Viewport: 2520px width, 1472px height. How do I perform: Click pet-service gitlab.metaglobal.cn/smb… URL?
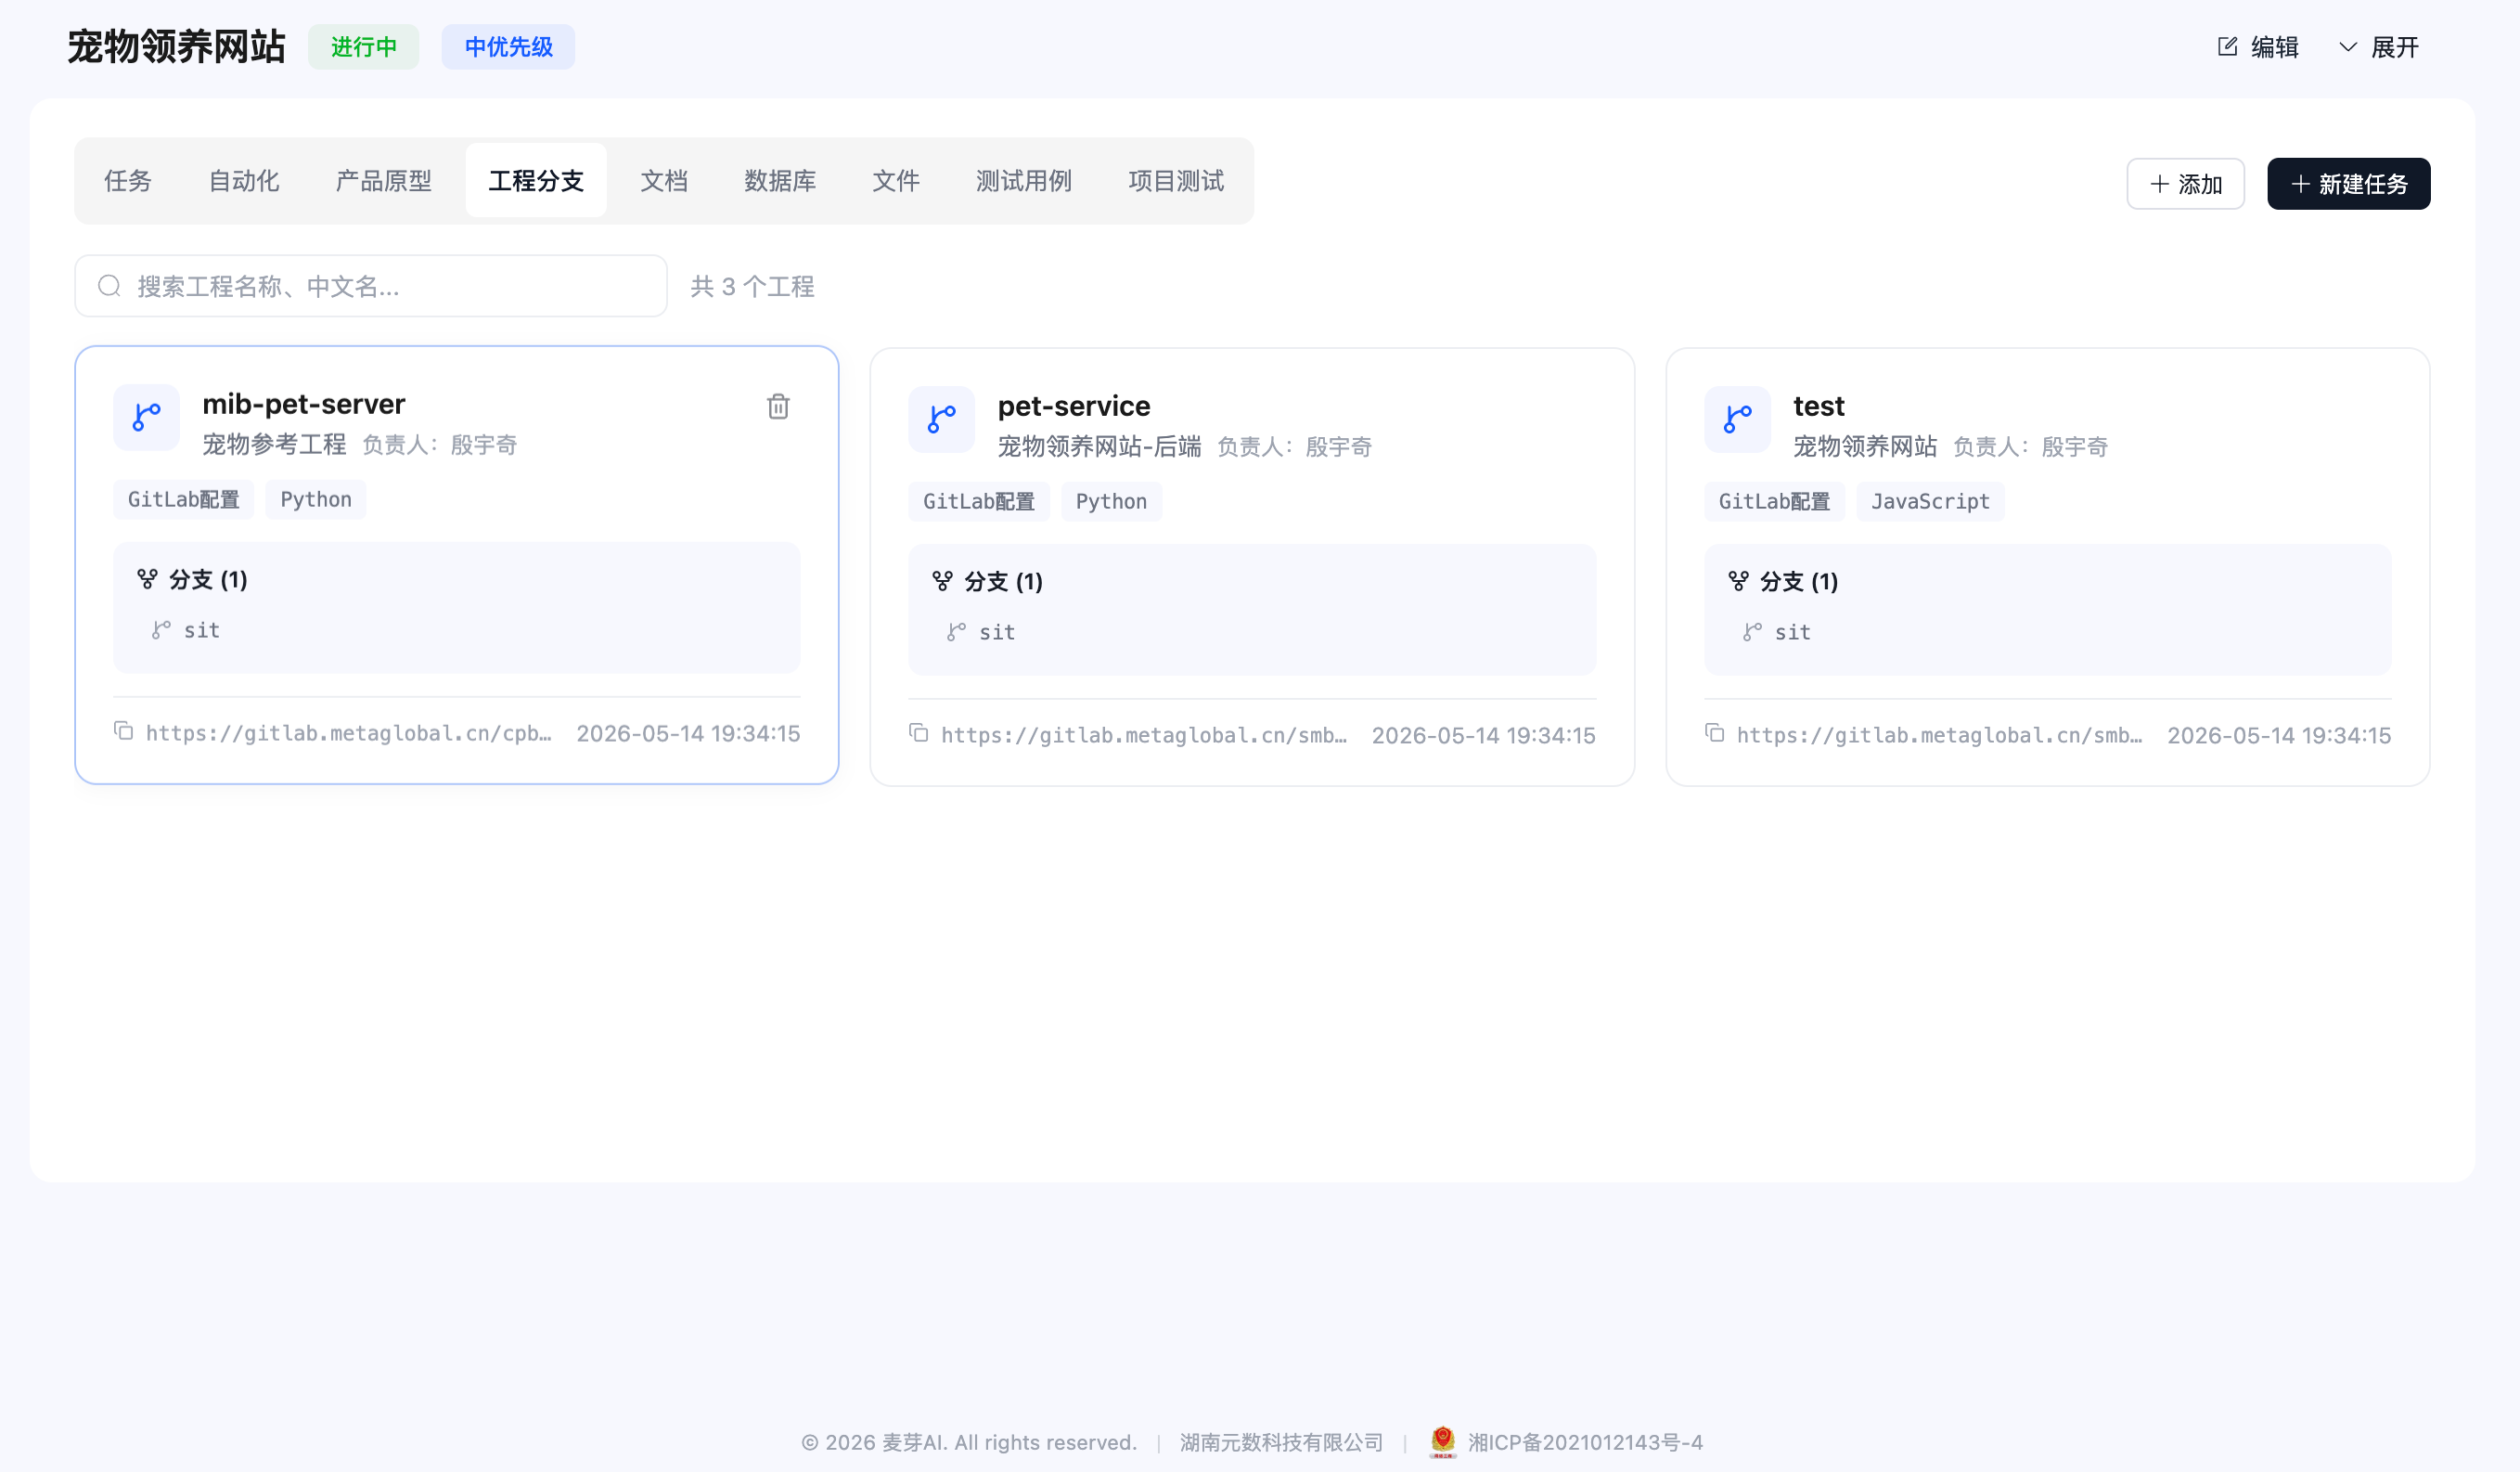click(1144, 735)
